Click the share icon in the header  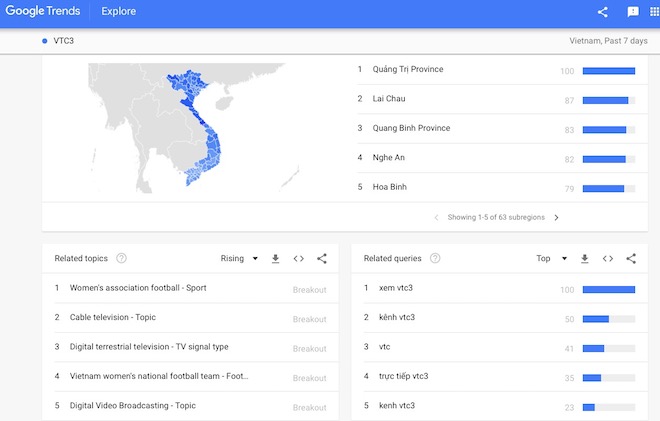click(x=602, y=12)
